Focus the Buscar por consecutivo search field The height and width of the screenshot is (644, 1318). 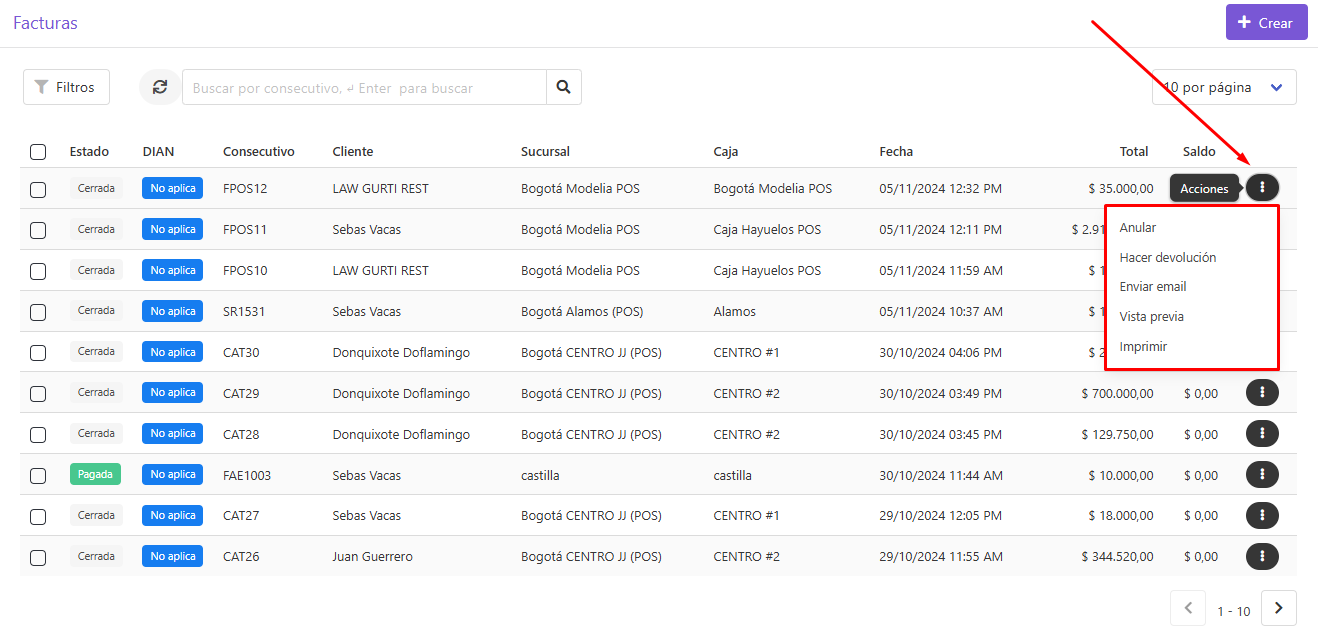pos(364,87)
